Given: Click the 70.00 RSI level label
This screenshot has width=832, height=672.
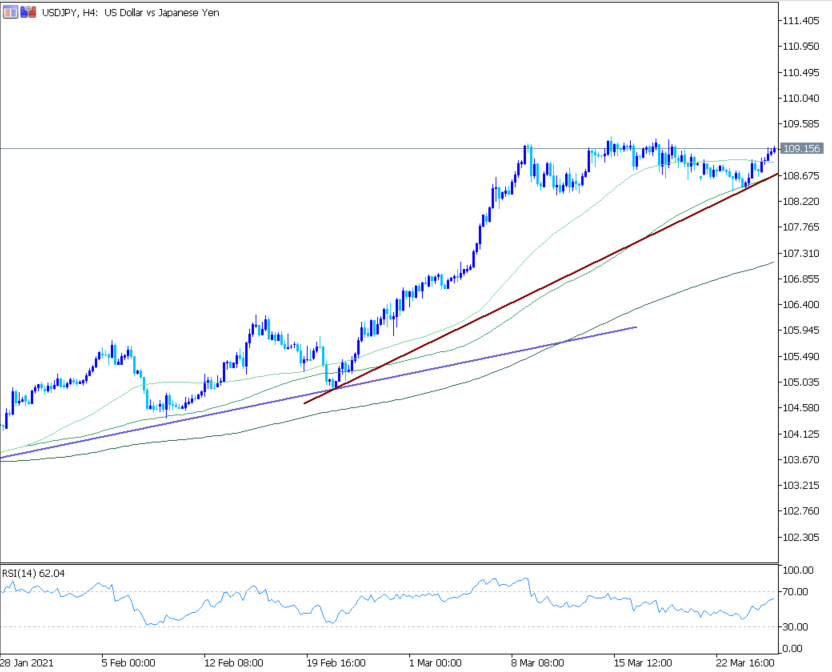Looking at the screenshot, I should [x=798, y=592].
